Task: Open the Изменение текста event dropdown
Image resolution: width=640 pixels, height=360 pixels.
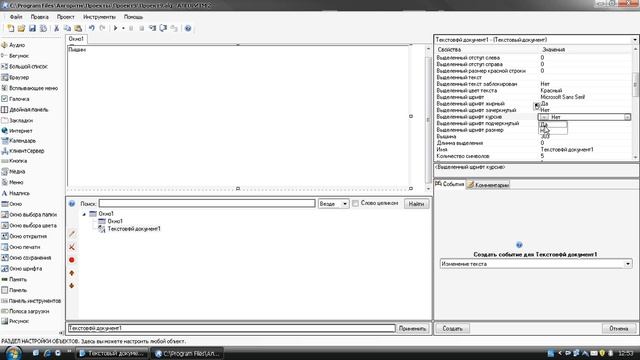Action: tap(628, 264)
